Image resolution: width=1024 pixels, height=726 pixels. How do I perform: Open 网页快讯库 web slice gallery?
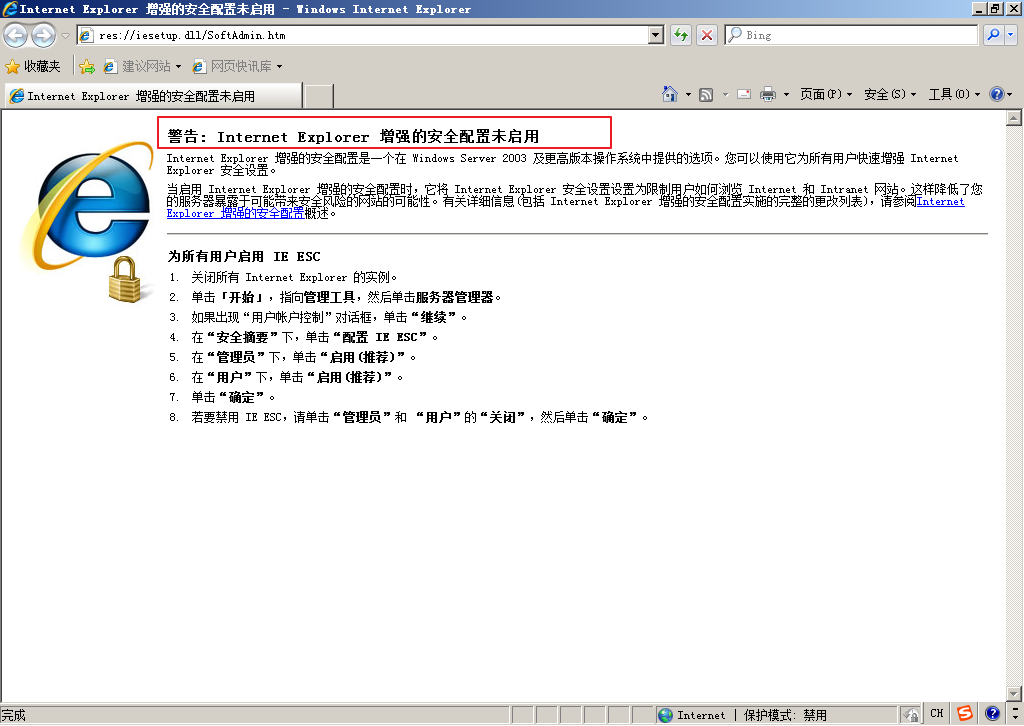[237, 66]
